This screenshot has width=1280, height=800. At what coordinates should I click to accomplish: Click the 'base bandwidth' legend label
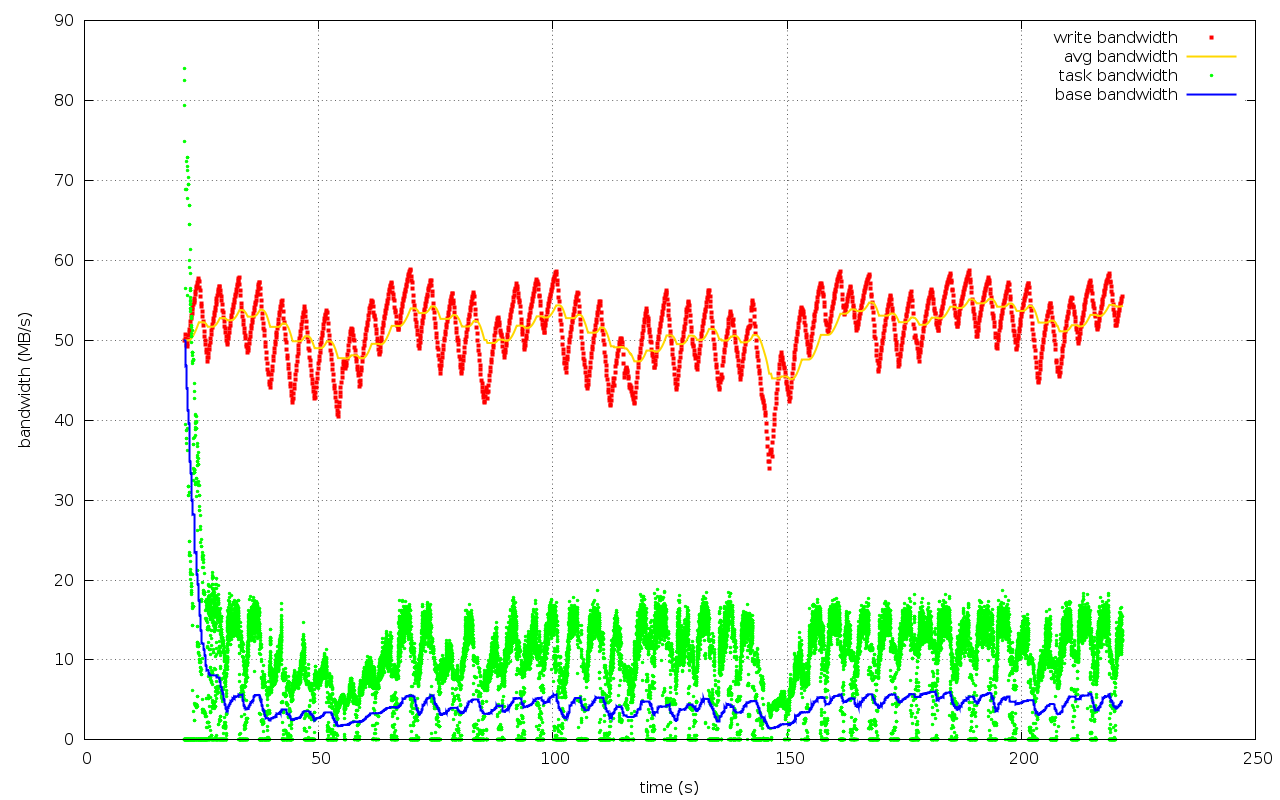tap(1116, 95)
